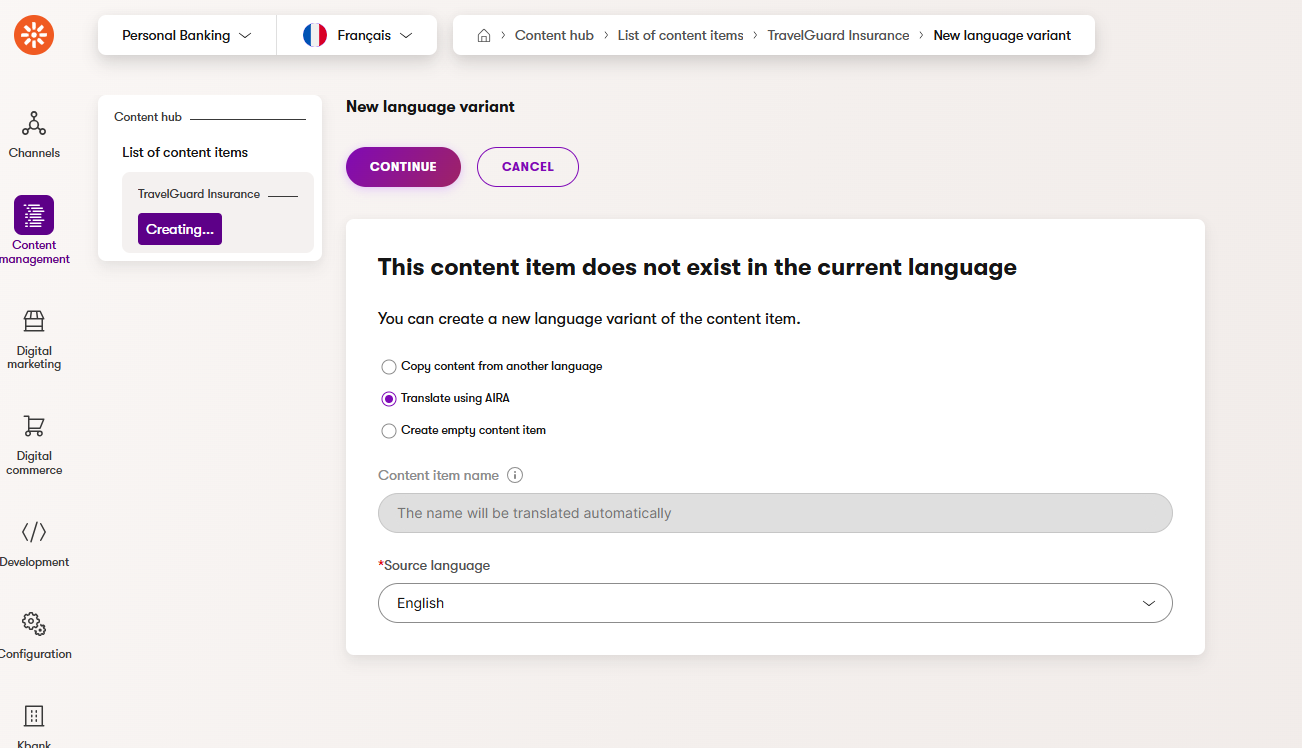Image resolution: width=1302 pixels, height=748 pixels.
Task: Open the Development code icon
Action: [x=34, y=532]
